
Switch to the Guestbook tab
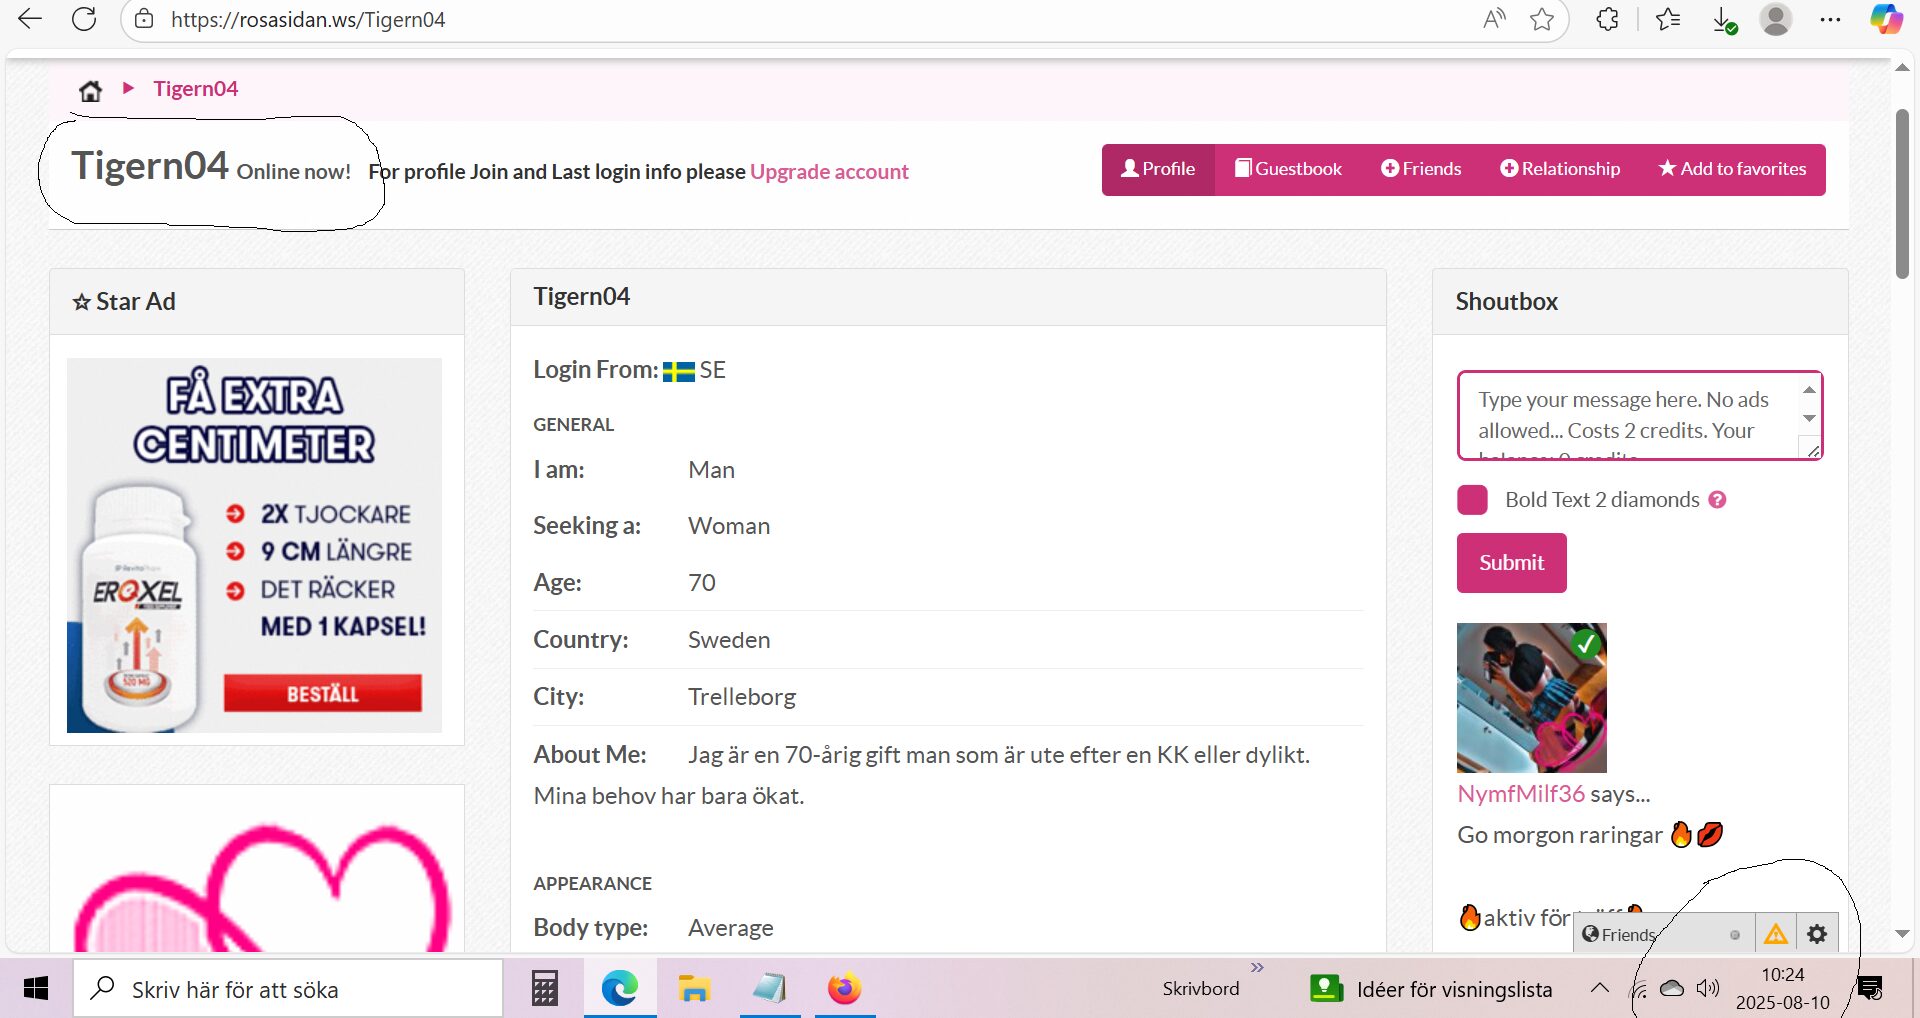click(1288, 169)
